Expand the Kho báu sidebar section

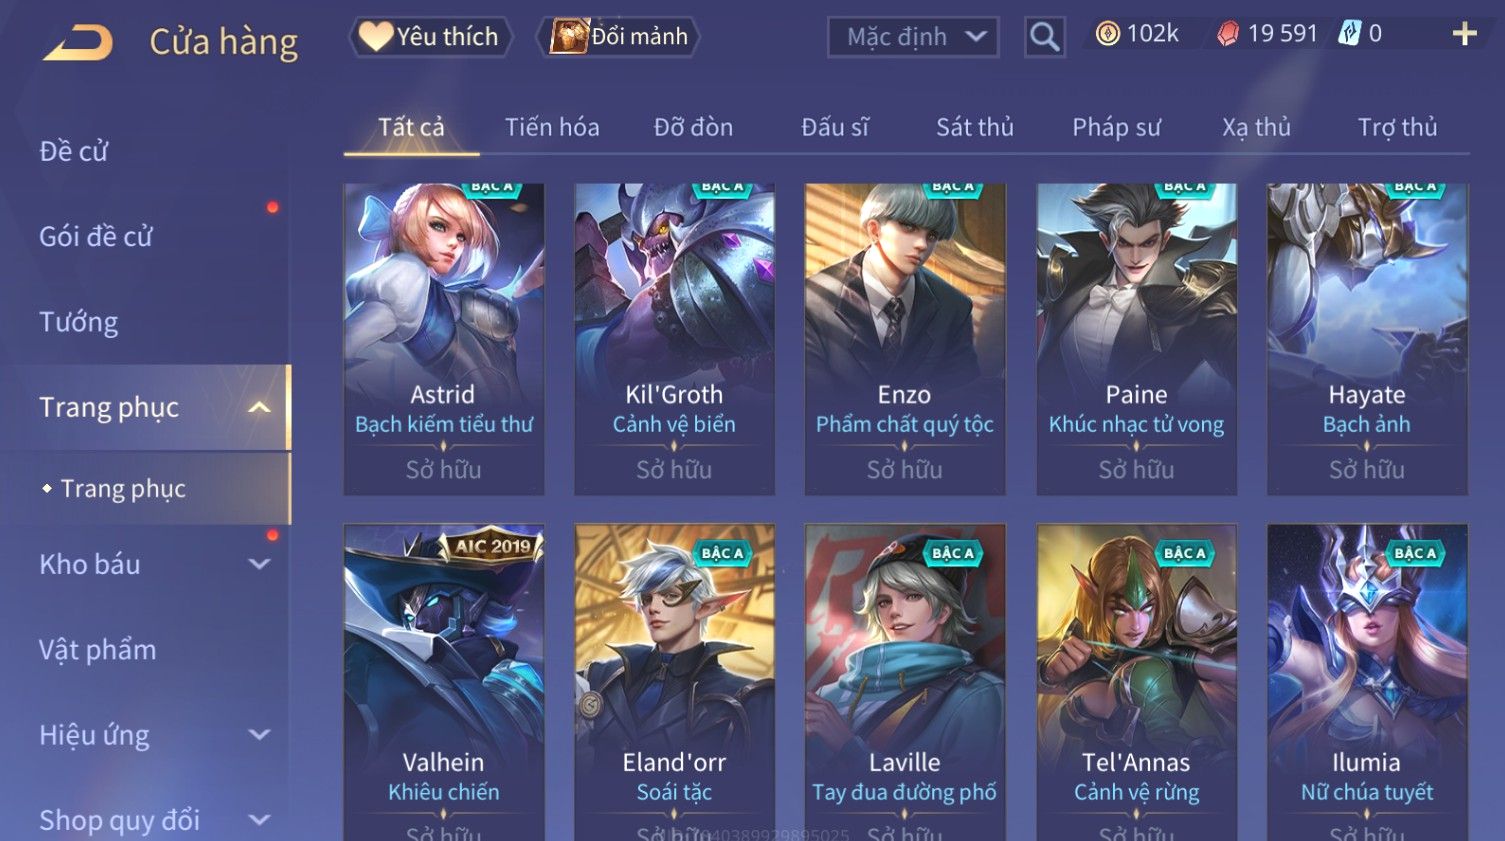(x=259, y=564)
